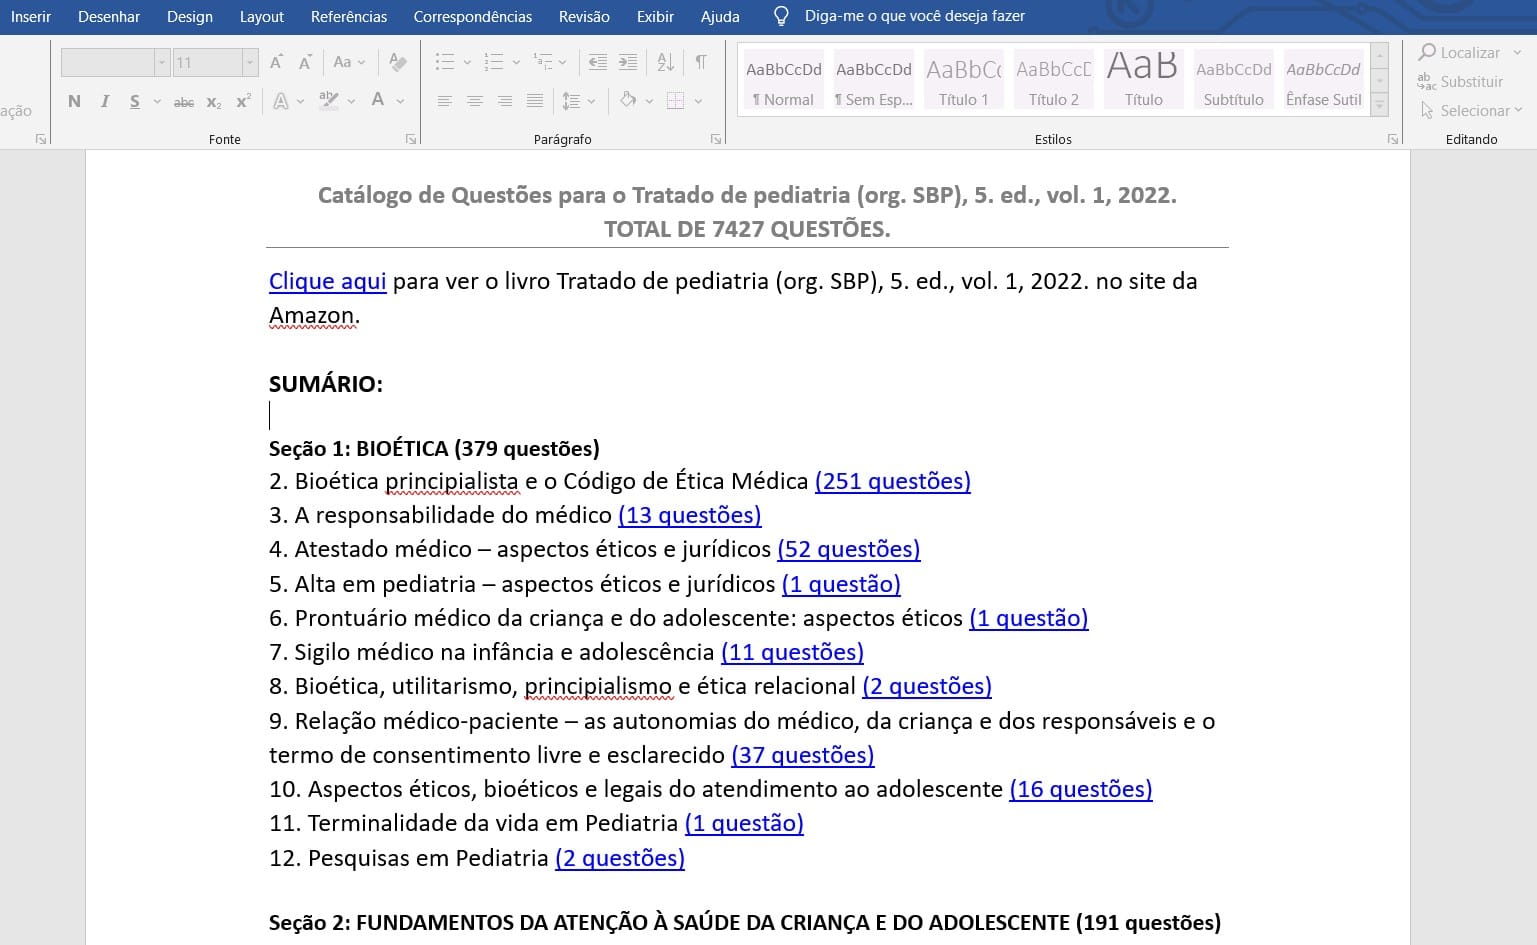1537x945 pixels.
Task: Open the Desenhar ribbon tab
Action: [109, 17]
